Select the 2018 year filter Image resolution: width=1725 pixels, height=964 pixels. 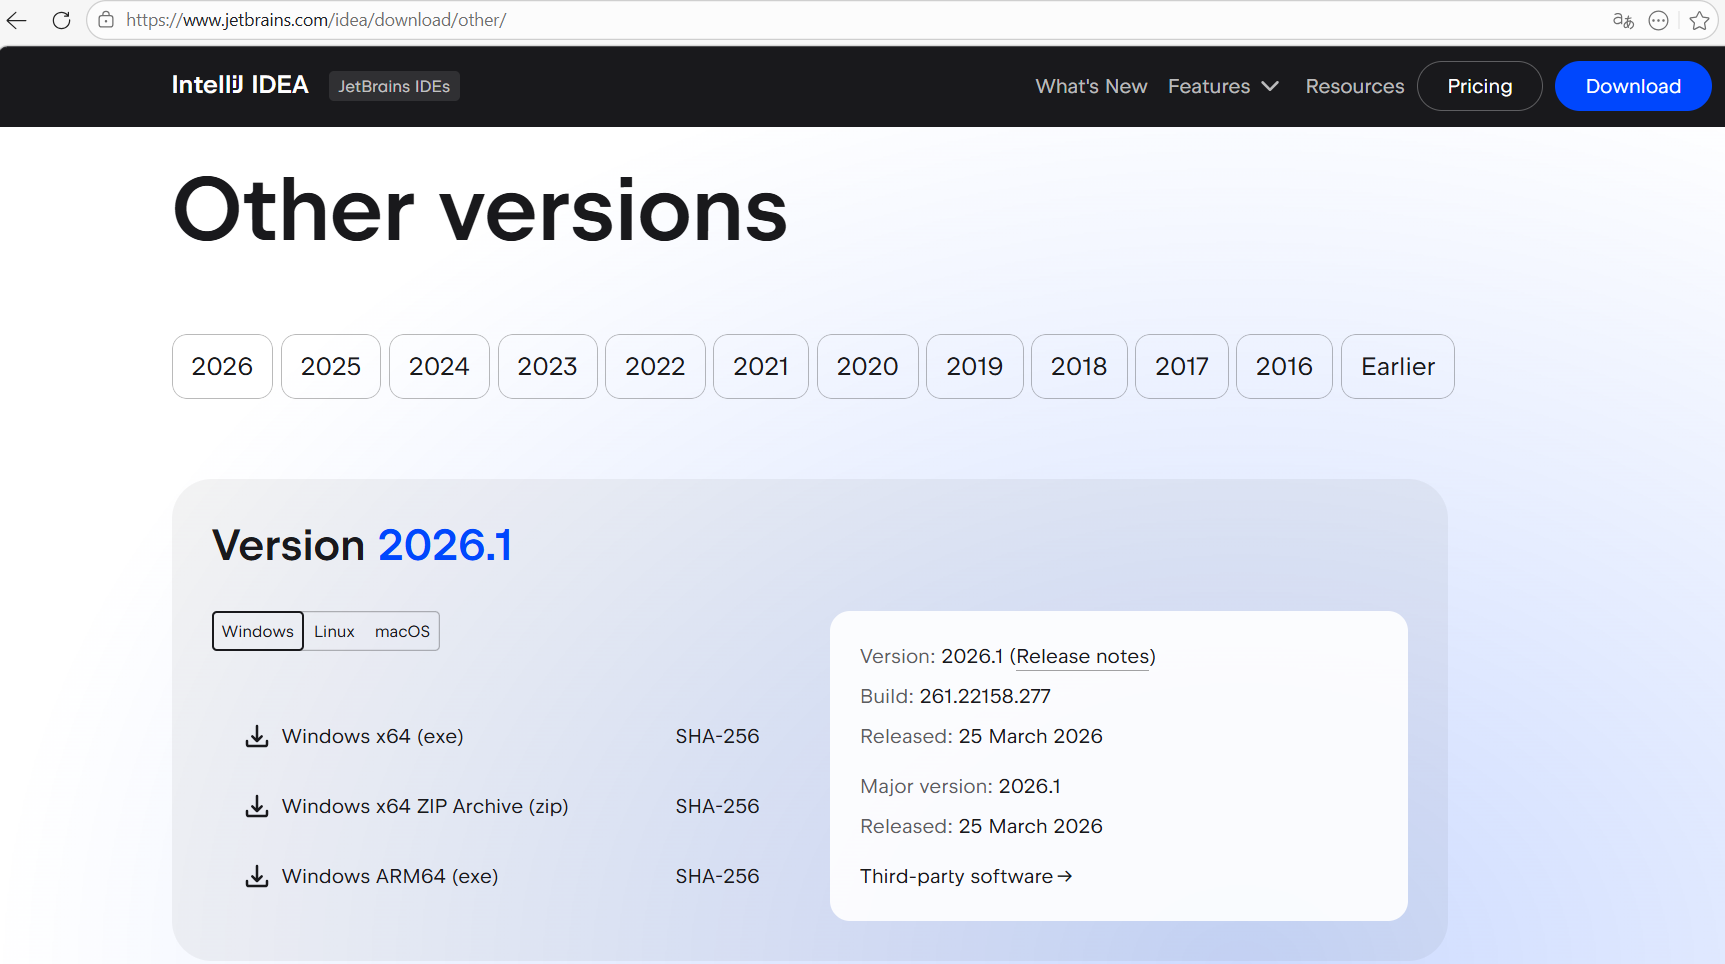(x=1079, y=366)
